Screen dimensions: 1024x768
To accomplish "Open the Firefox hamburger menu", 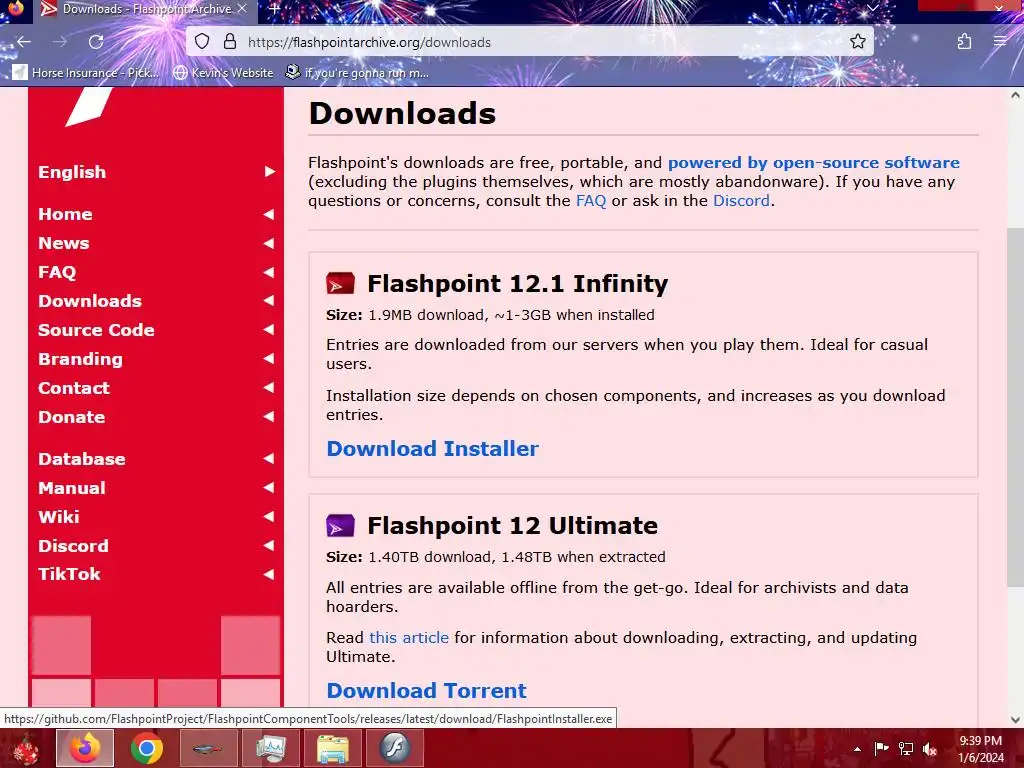I will tap(1000, 42).
